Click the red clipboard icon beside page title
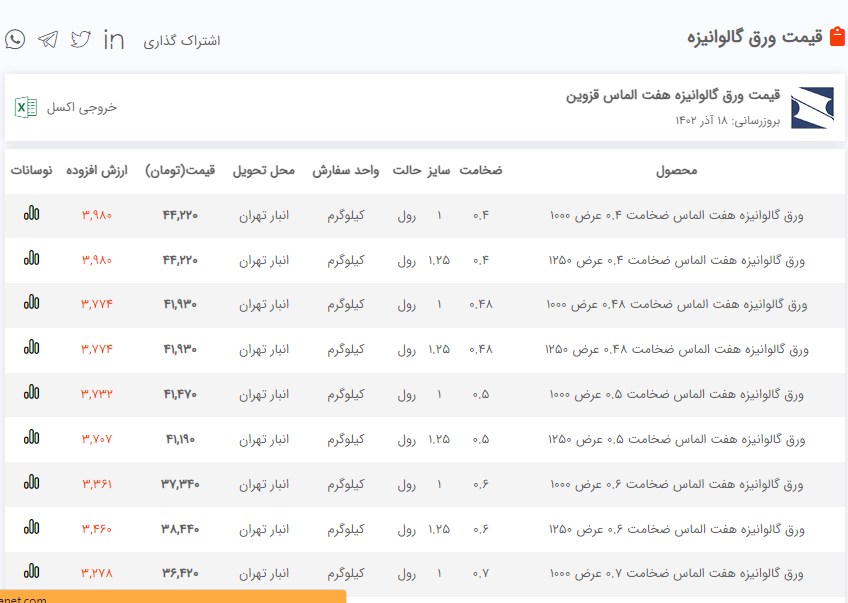Viewport: 848px width, 603px height. (x=838, y=38)
